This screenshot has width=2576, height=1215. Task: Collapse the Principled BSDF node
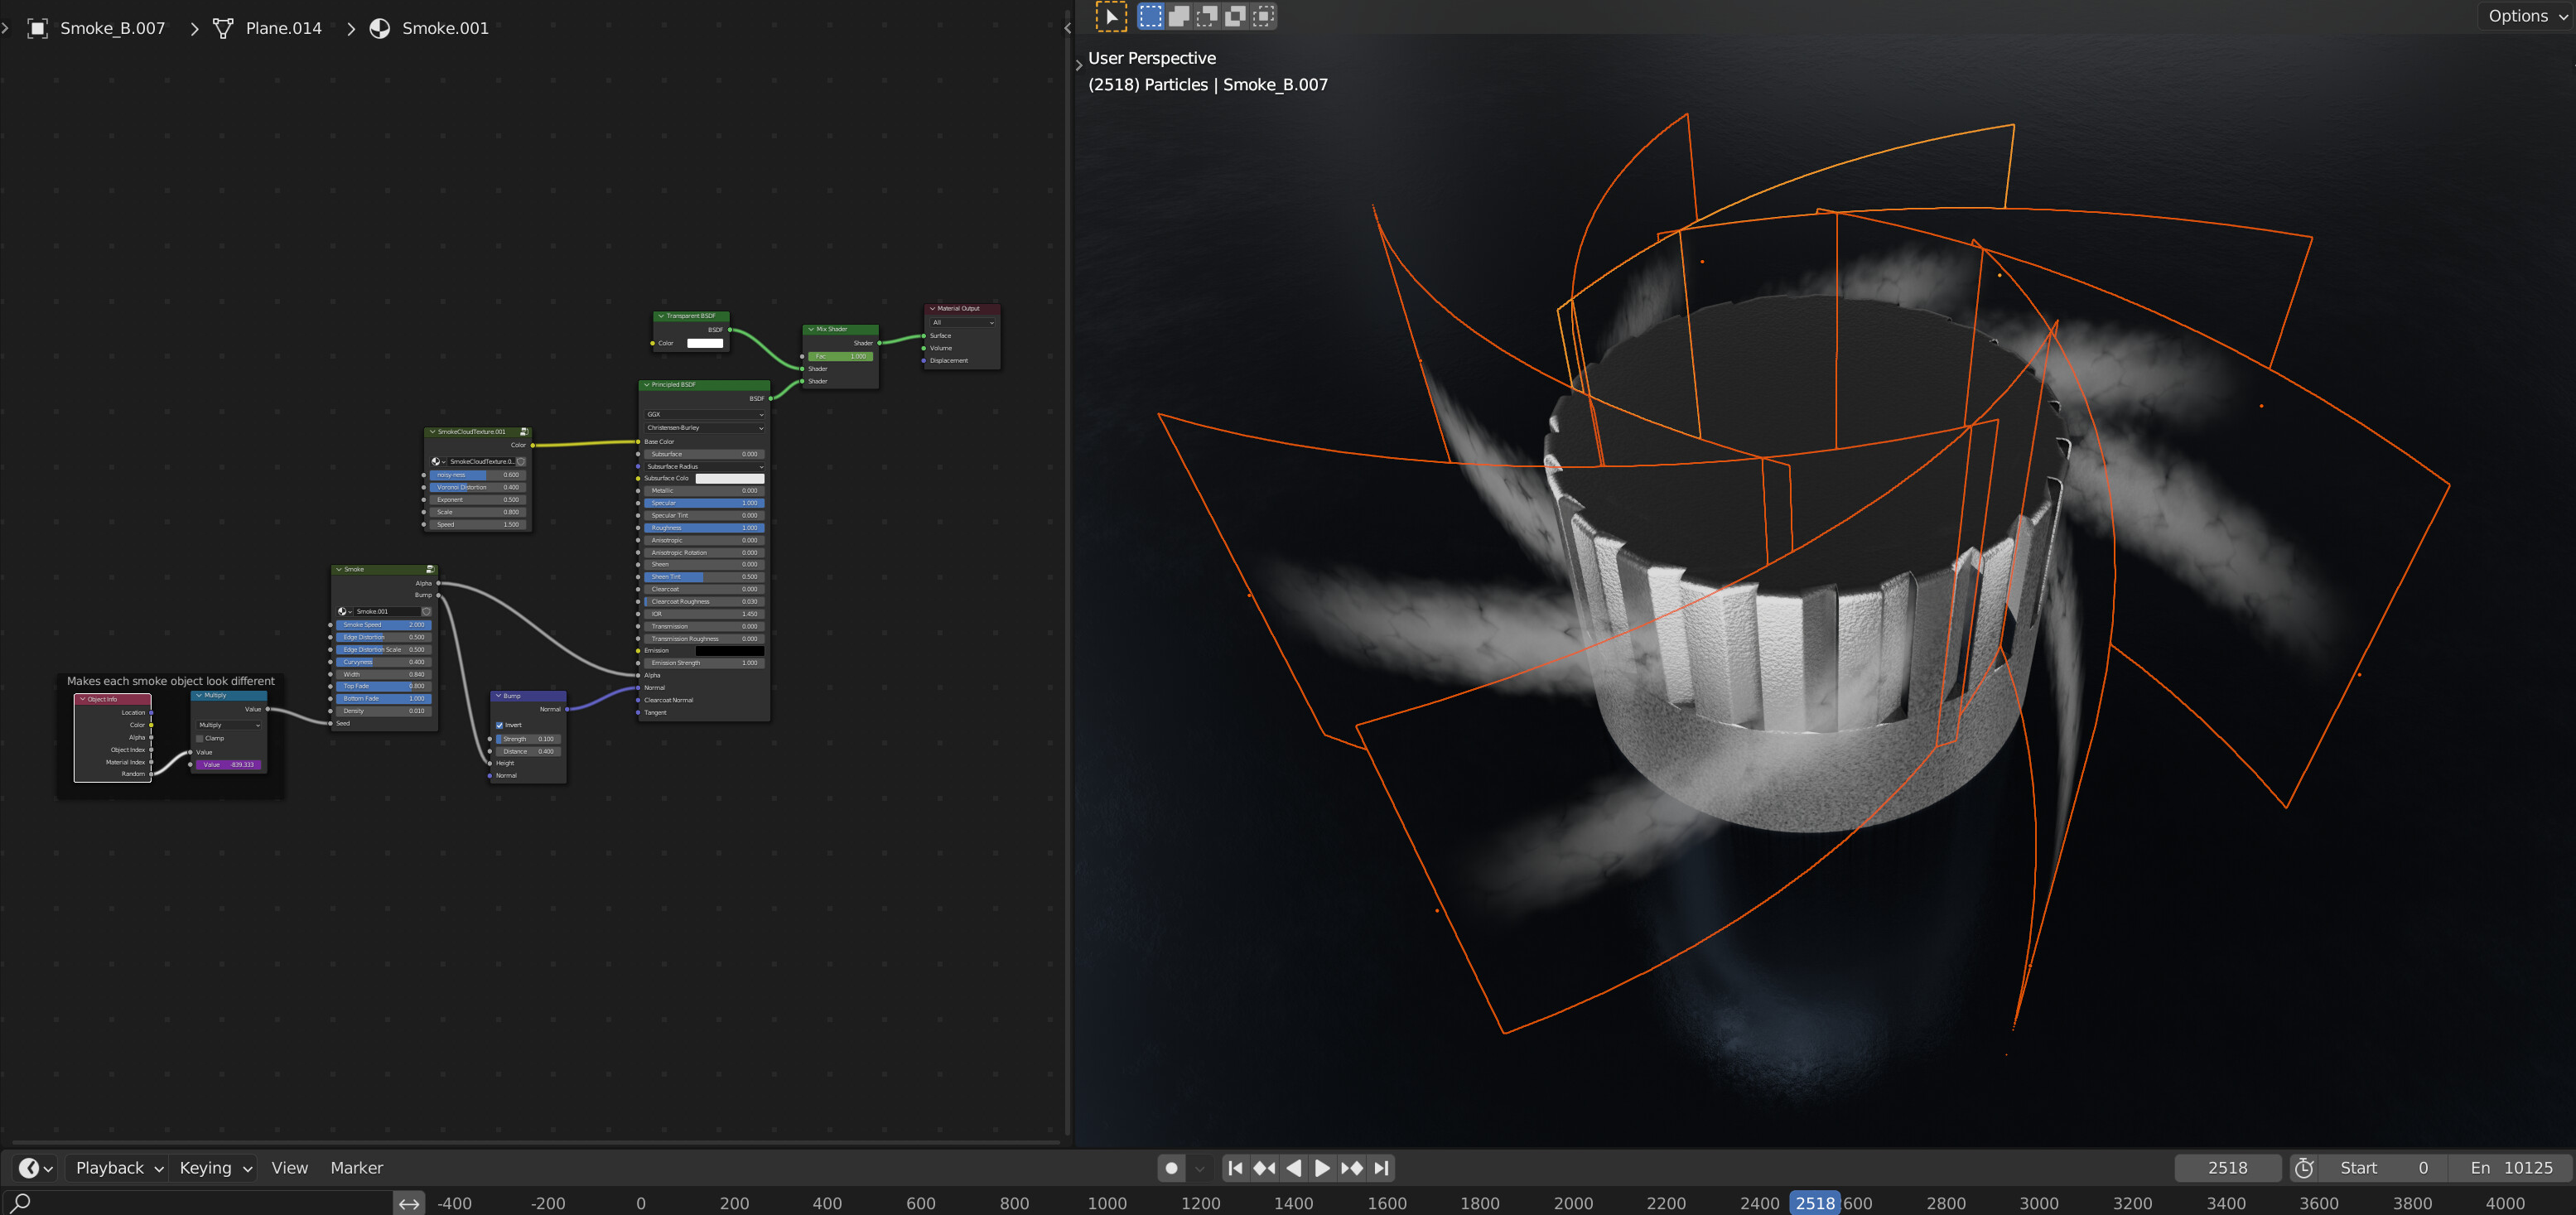[646, 385]
